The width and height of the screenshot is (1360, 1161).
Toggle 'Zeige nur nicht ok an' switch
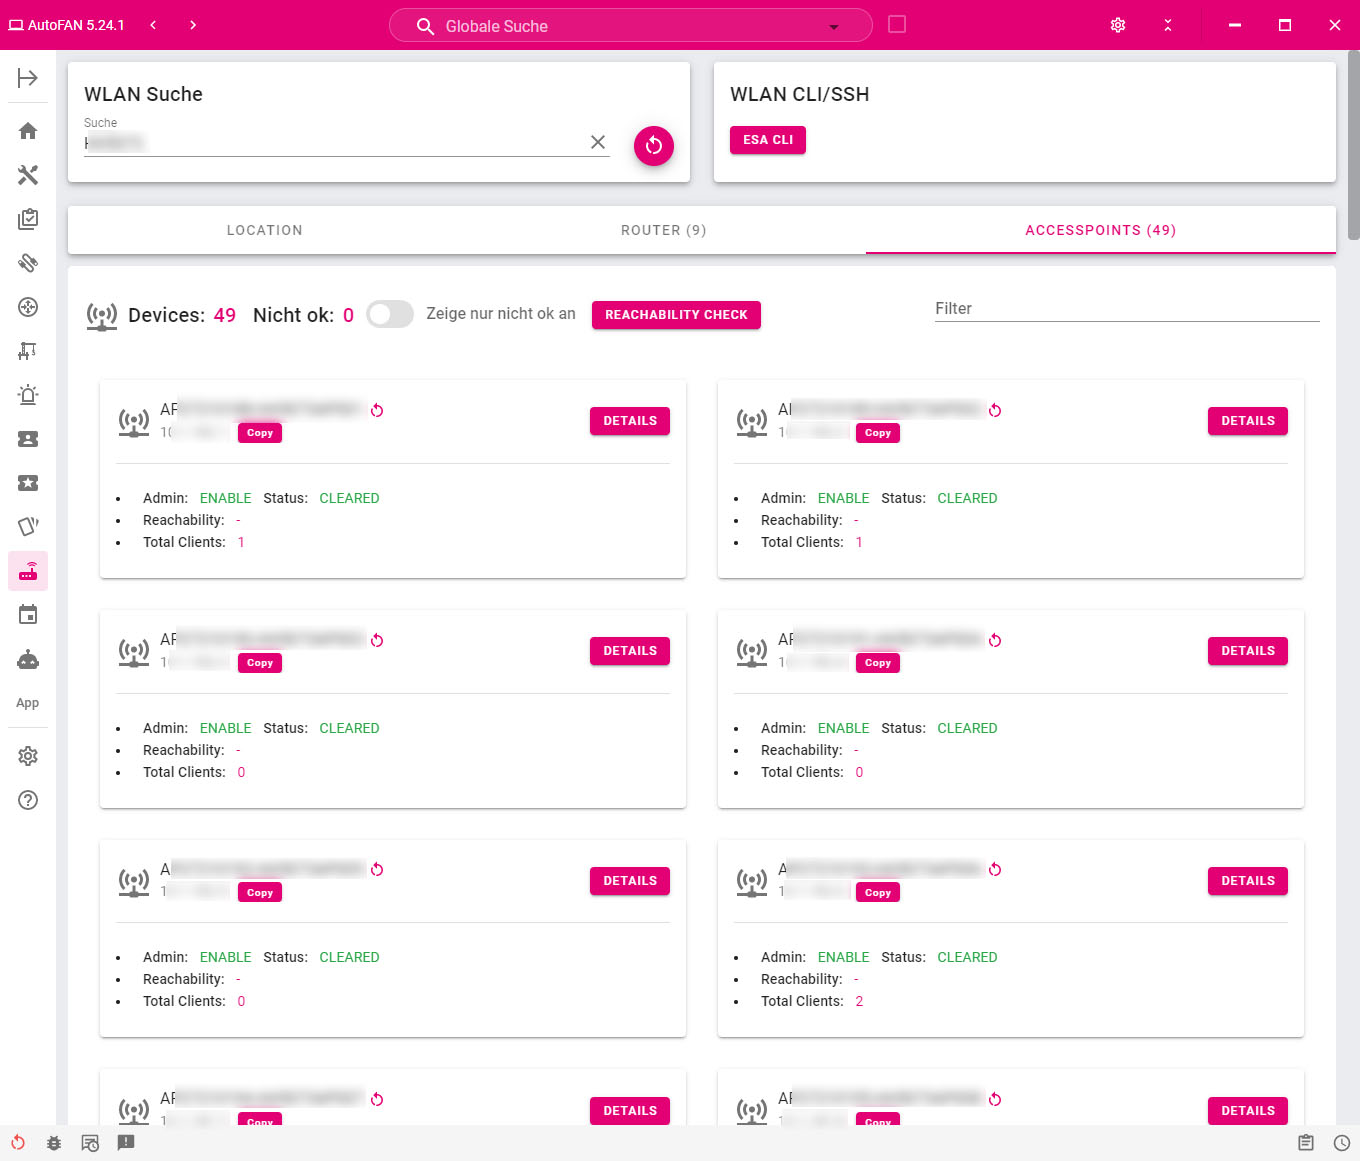tap(390, 314)
